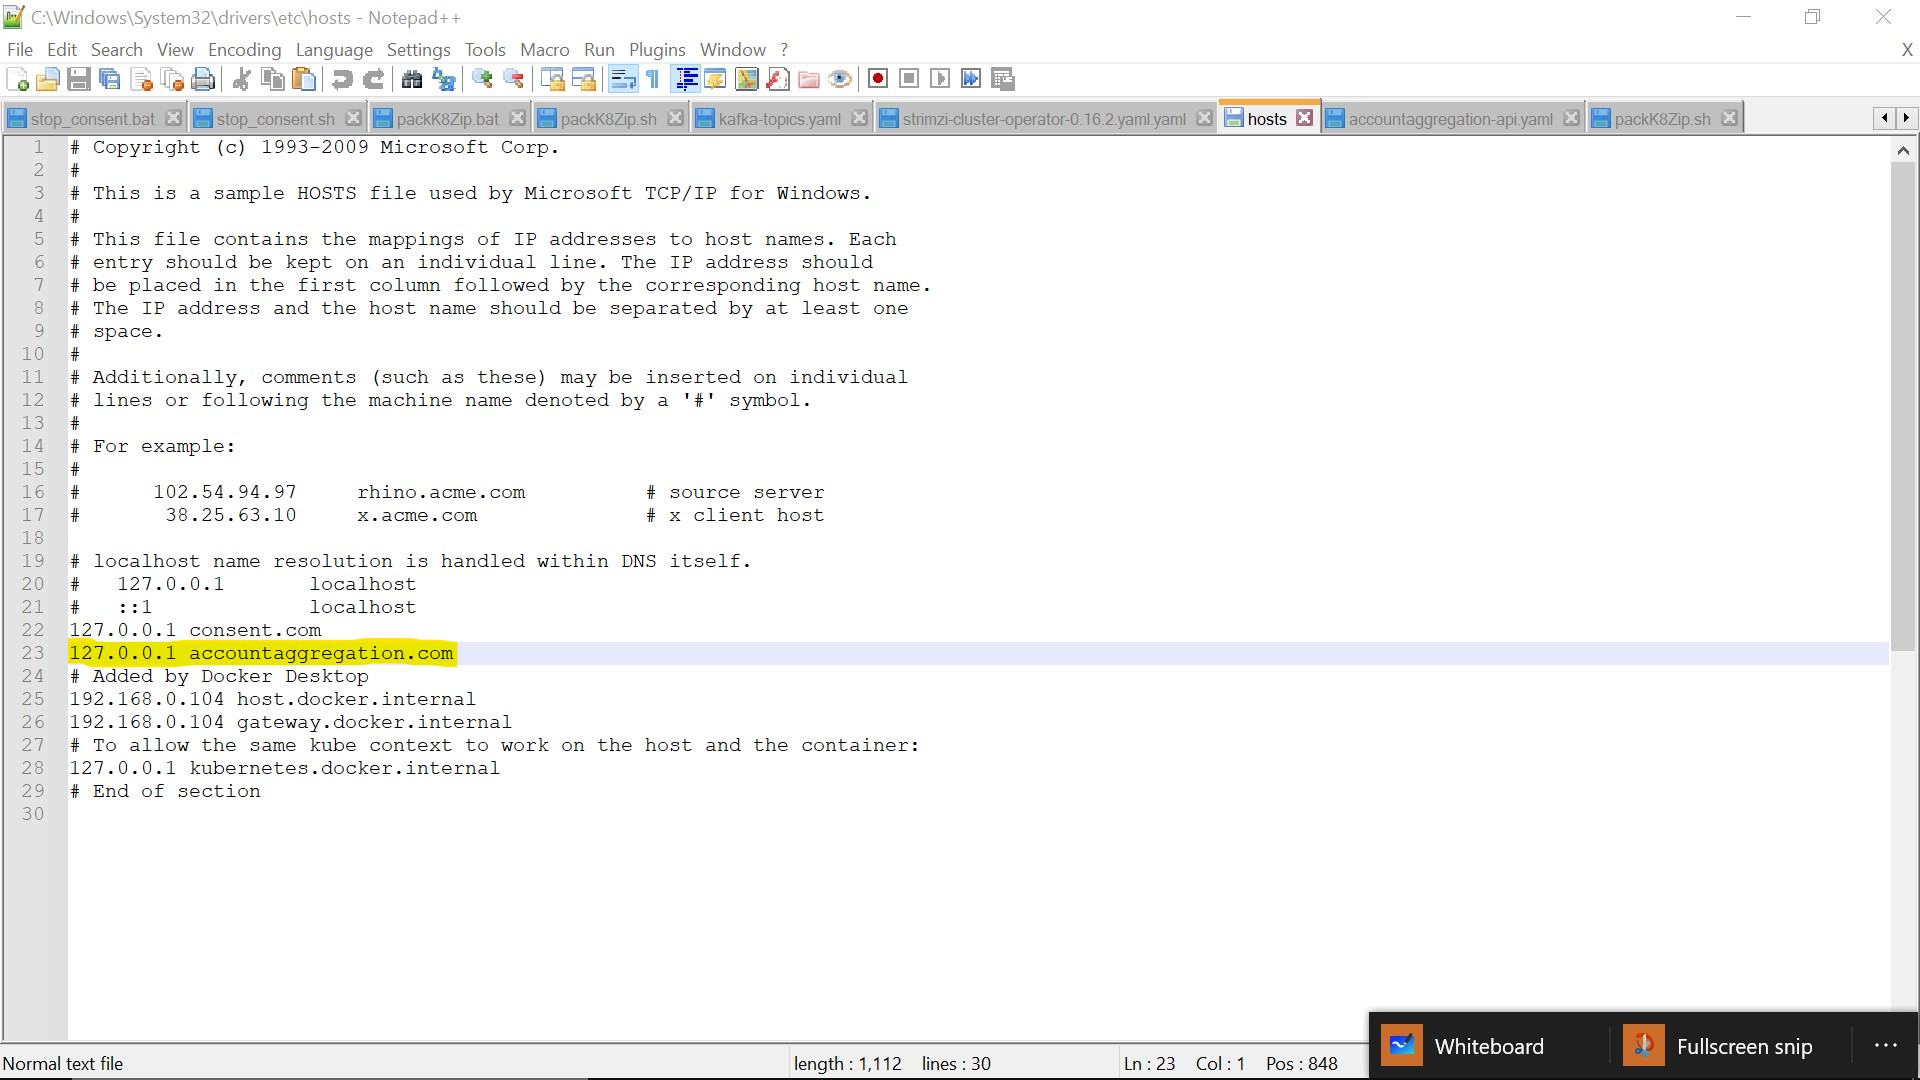Start macro recording with red dot icon

click(x=878, y=79)
